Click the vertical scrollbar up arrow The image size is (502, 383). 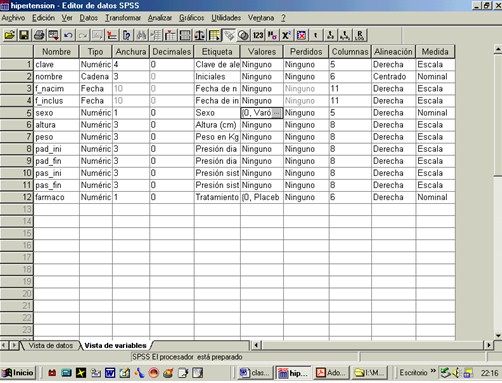click(x=498, y=49)
